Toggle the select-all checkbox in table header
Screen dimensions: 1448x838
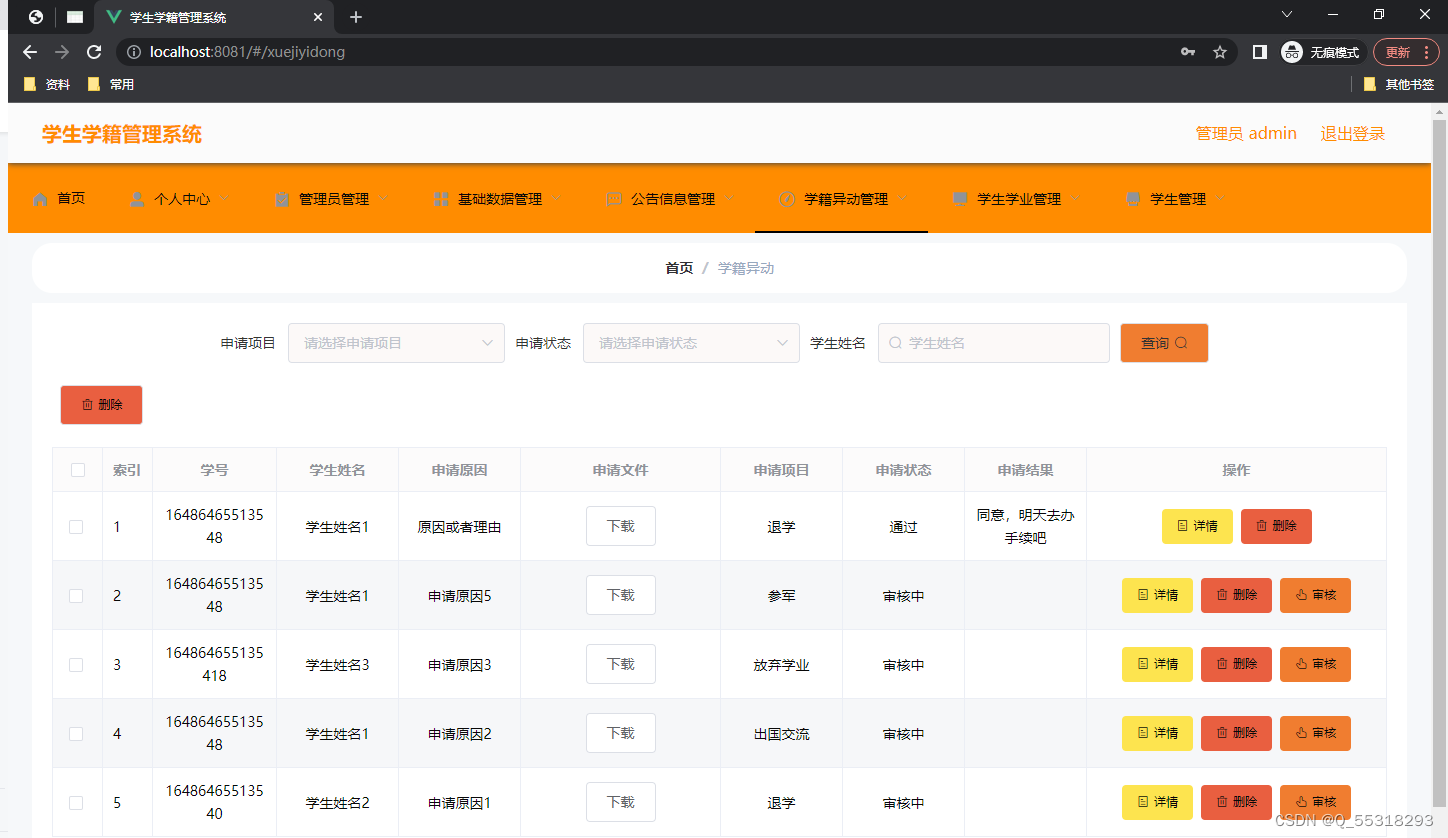click(78, 470)
